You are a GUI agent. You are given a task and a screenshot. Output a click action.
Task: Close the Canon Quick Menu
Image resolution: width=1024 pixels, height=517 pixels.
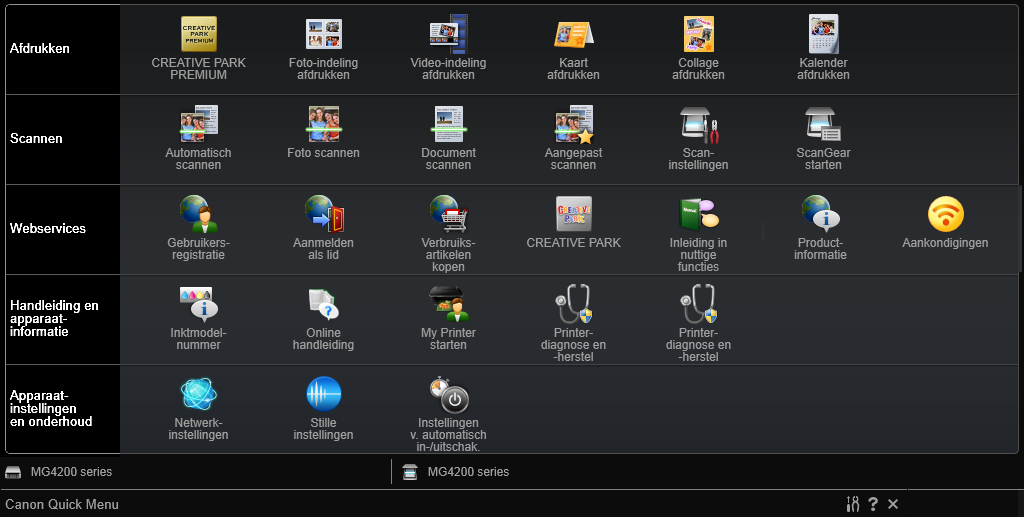[x=893, y=504]
